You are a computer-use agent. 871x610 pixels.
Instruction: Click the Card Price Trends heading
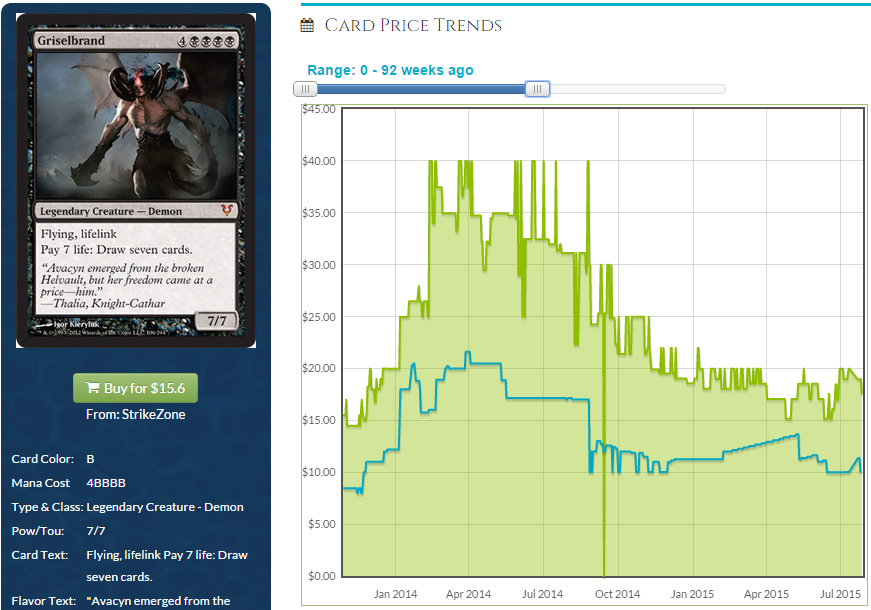[x=413, y=26]
